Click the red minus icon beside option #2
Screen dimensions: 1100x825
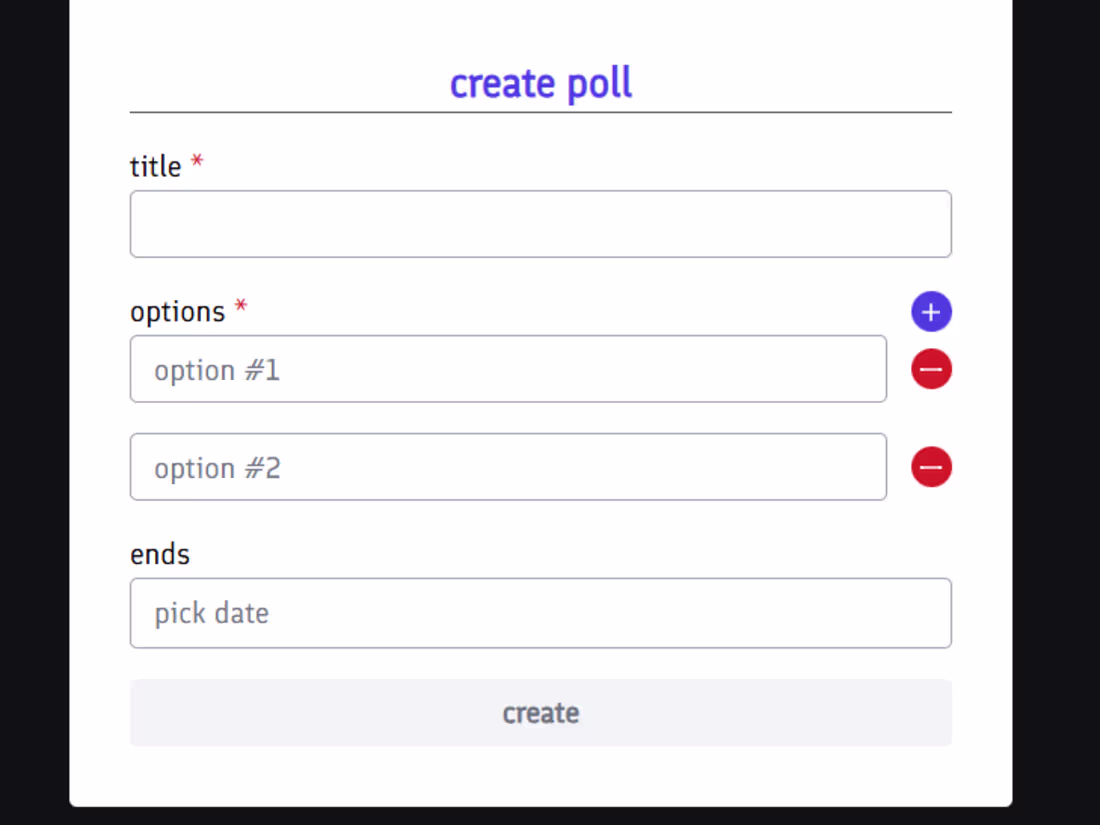coord(931,467)
